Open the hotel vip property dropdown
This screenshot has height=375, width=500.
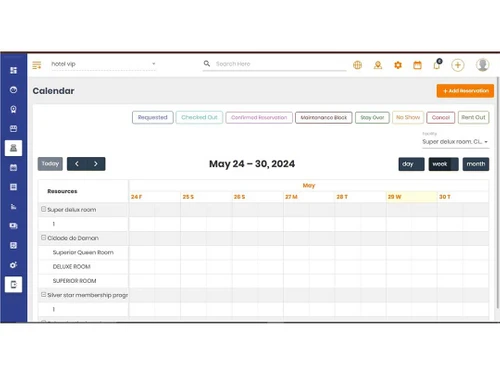(x=103, y=64)
